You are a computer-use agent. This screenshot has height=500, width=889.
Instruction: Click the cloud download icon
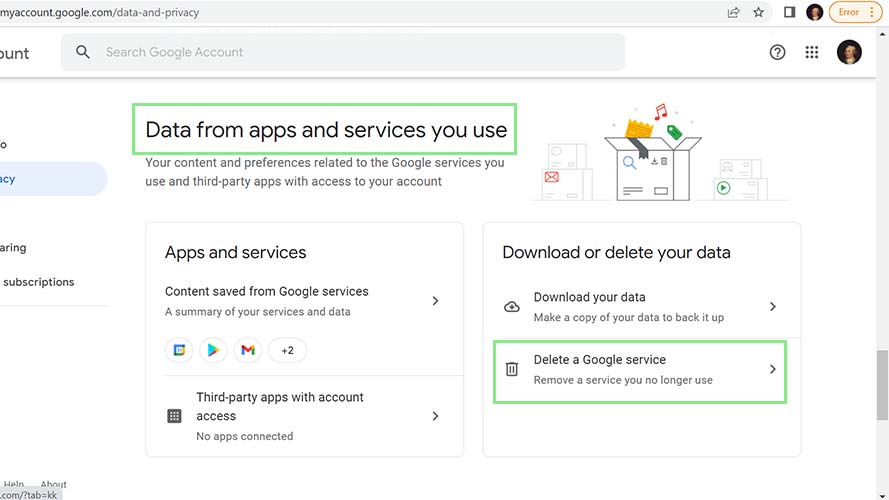pyautogui.click(x=511, y=307)
